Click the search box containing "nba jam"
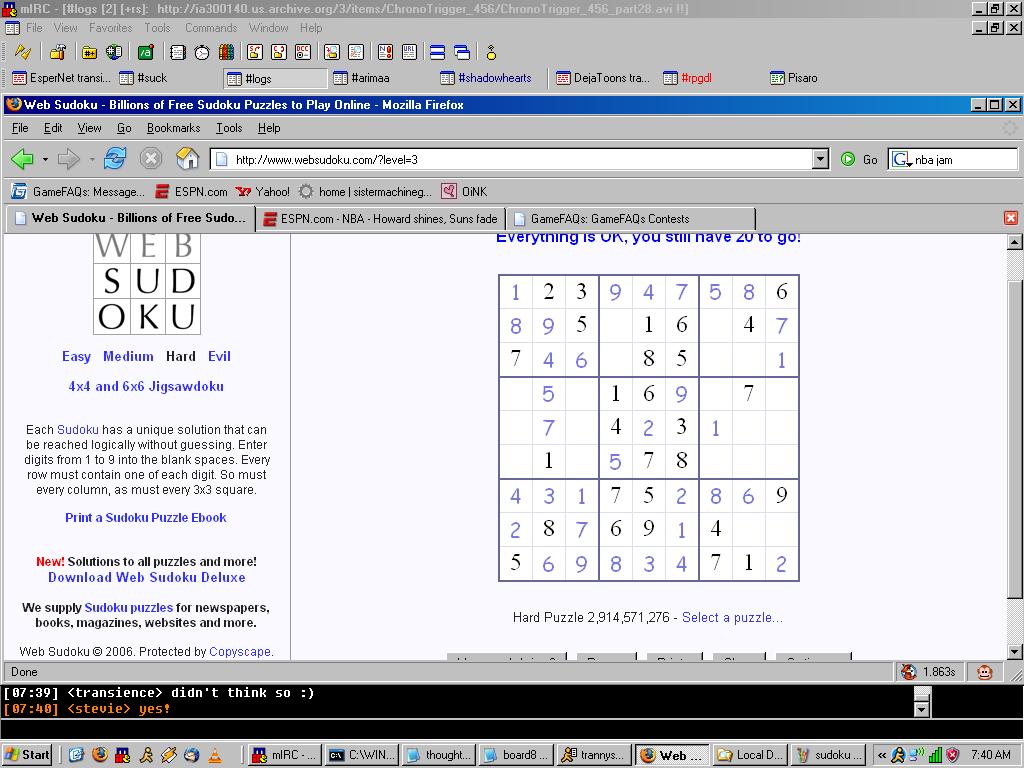Screen dimensions: 1024x768 tap(962, 159)
